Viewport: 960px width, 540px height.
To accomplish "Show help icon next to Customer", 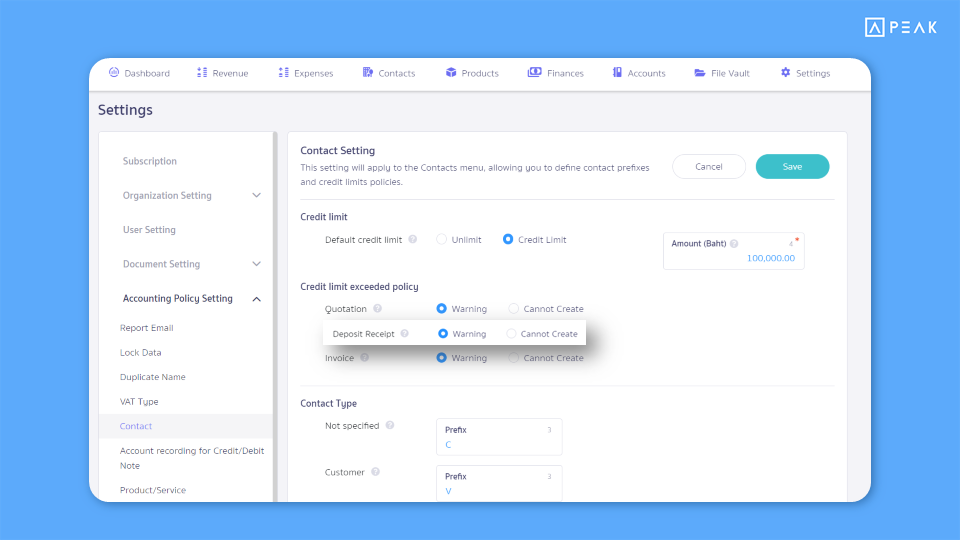I will tap(375, 472).
